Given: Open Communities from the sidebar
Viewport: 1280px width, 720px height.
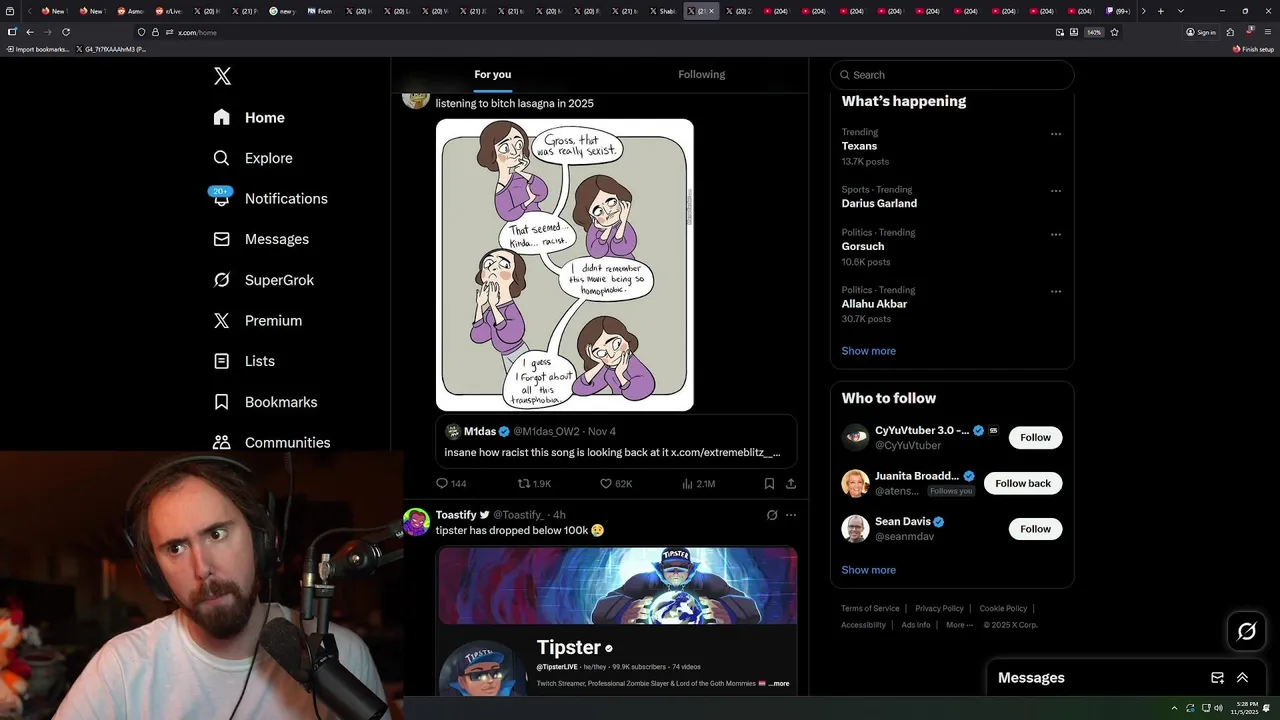Looking at the screenshot, I should 272,442.
